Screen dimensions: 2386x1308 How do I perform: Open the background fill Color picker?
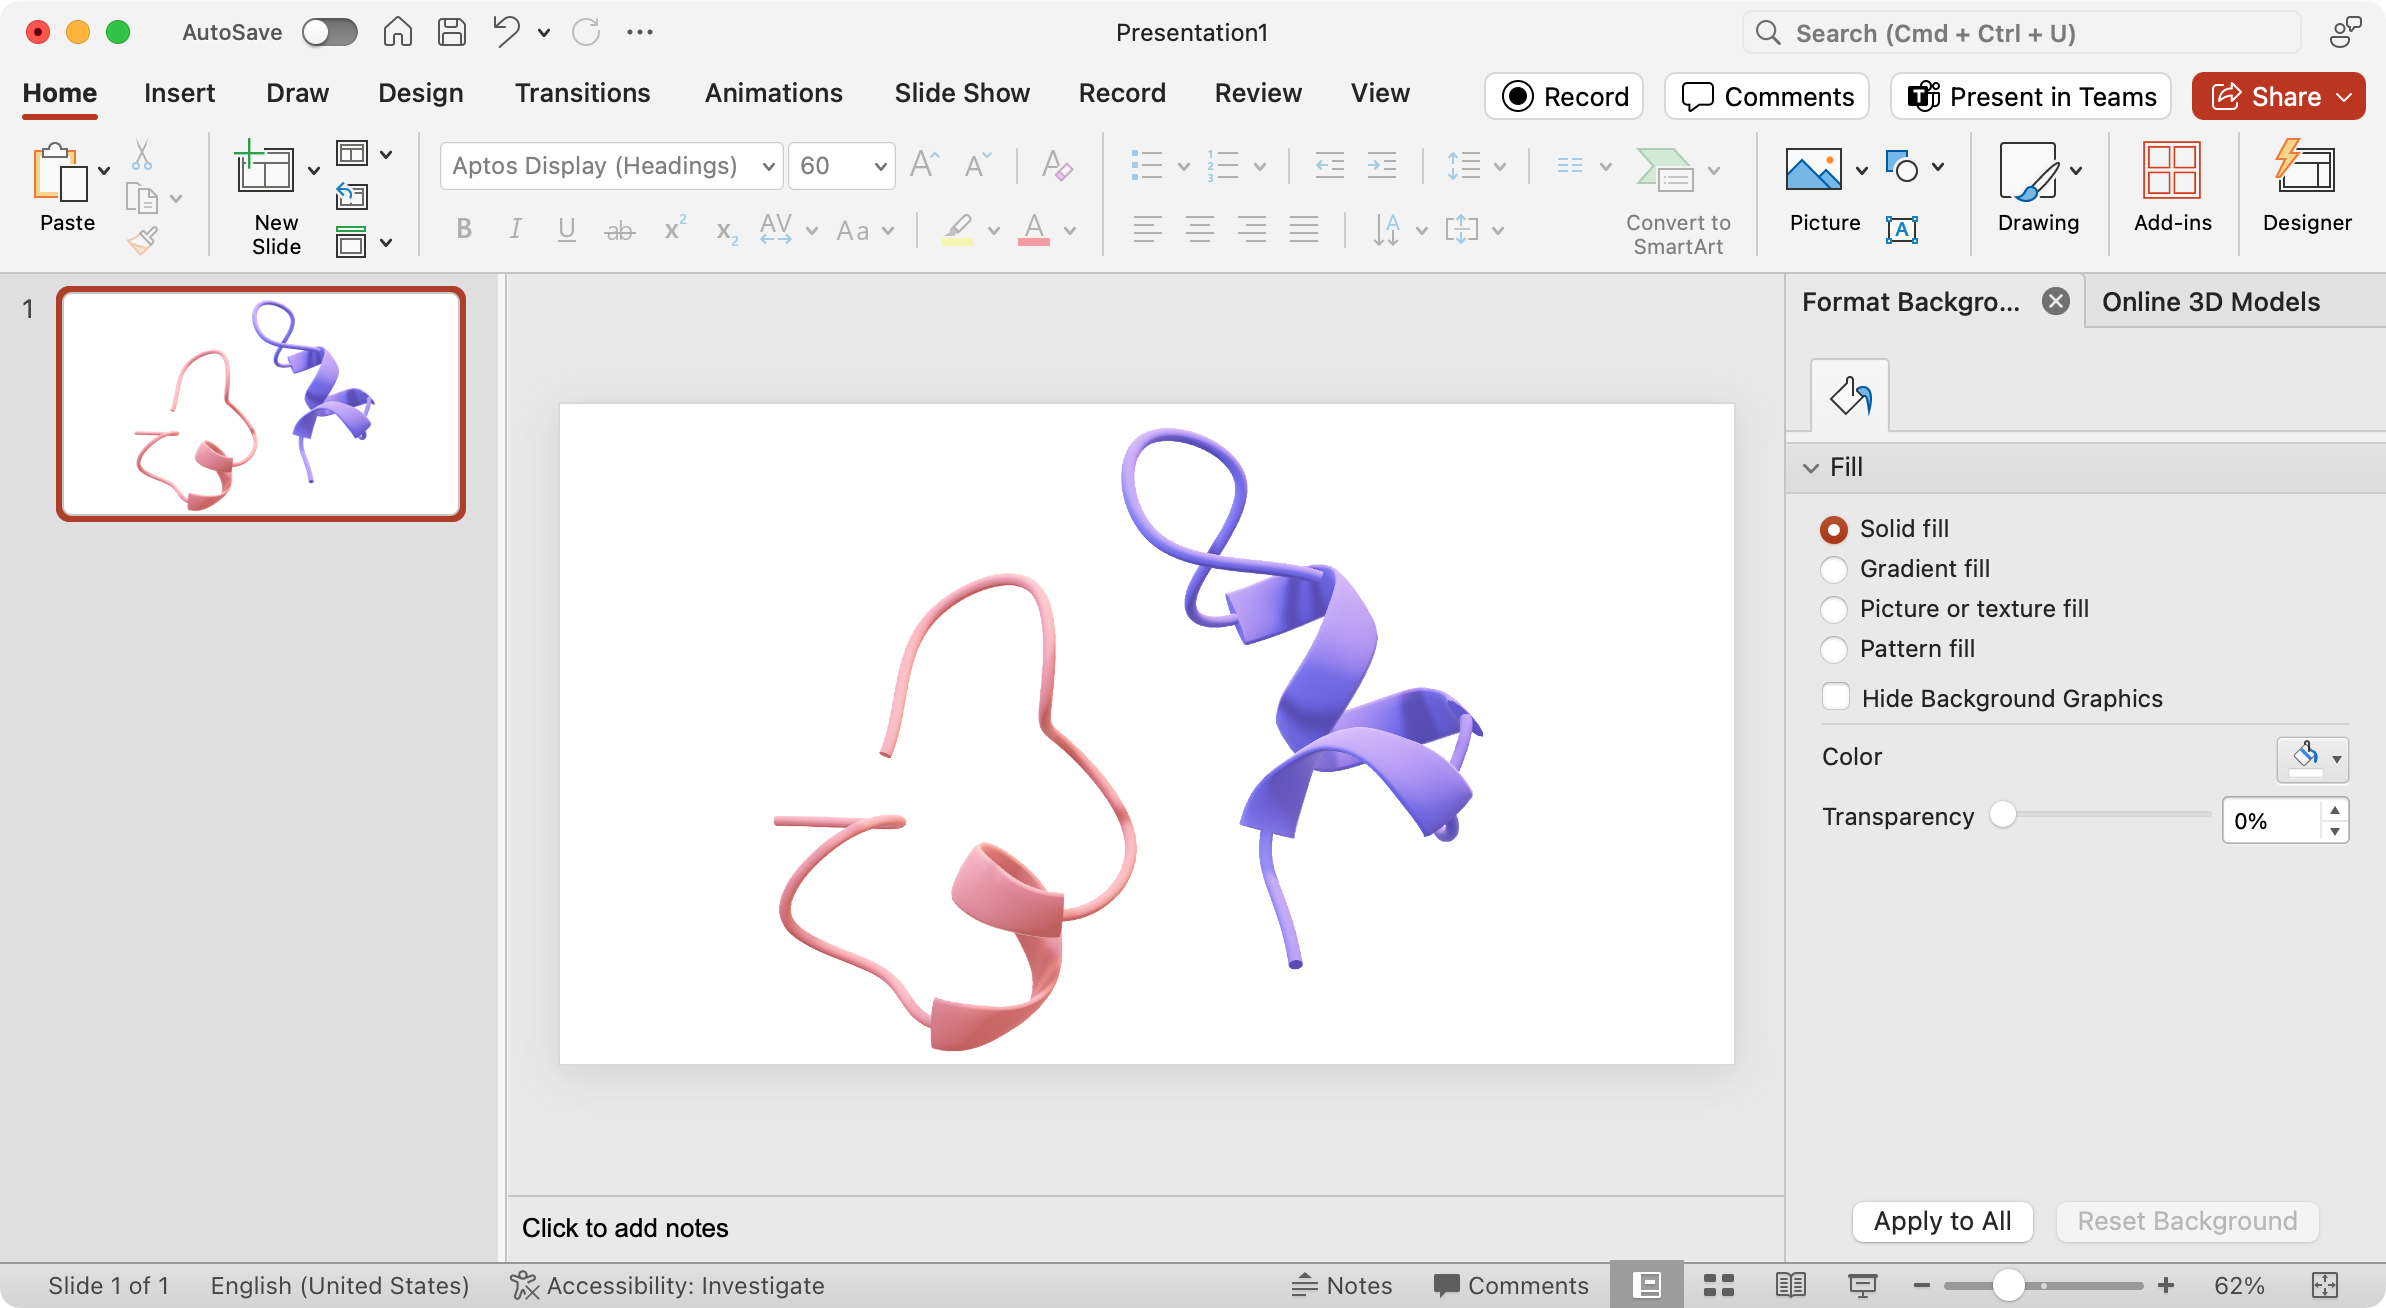pos(2312,759)
